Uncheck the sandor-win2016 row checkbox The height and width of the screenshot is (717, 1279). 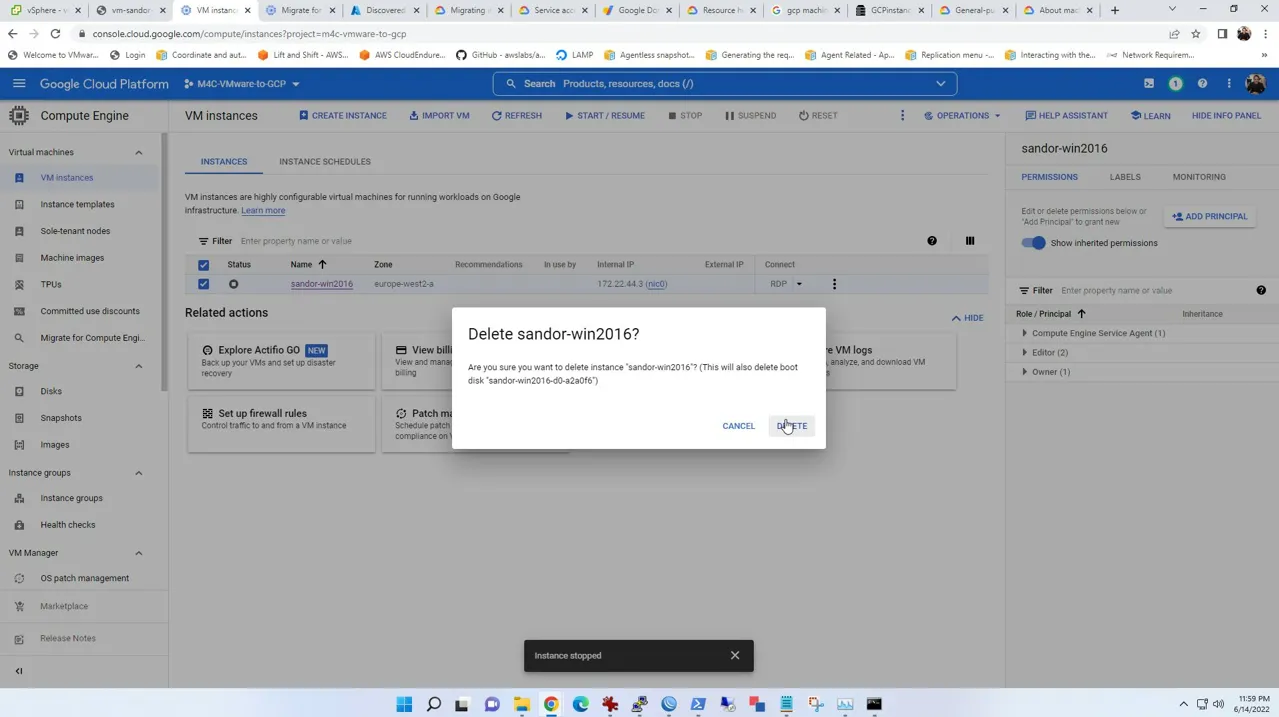(x=203, y=284)
